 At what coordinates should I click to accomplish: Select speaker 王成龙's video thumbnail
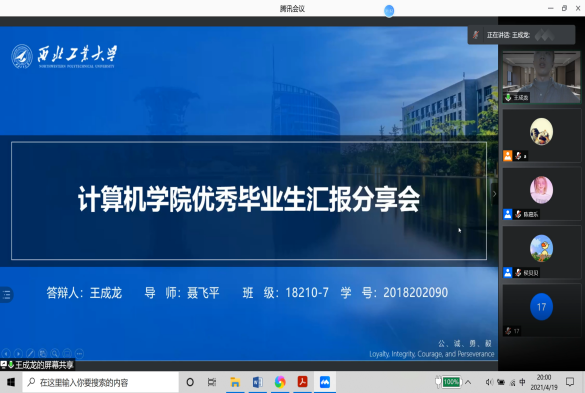pos(542,77)
